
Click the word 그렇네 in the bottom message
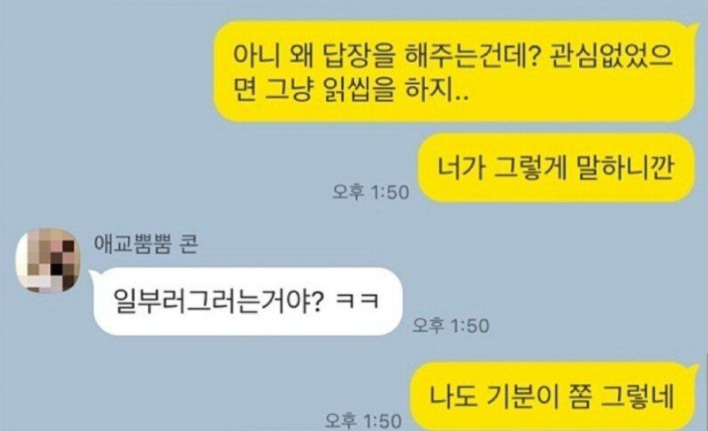click(637, 397)
